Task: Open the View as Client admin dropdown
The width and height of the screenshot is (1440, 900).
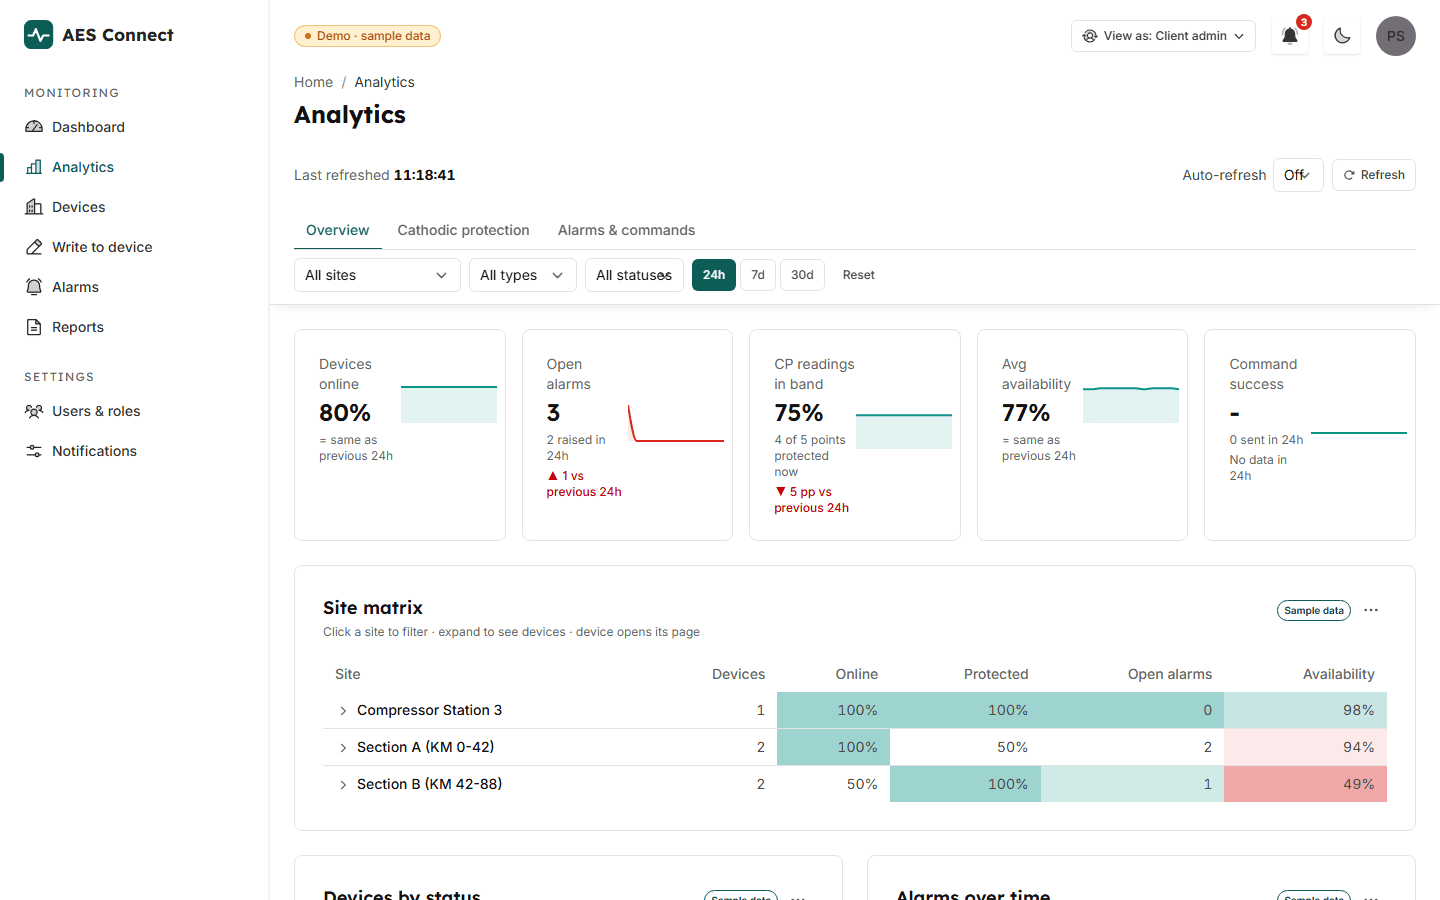Action: (x=1163, y=36)
